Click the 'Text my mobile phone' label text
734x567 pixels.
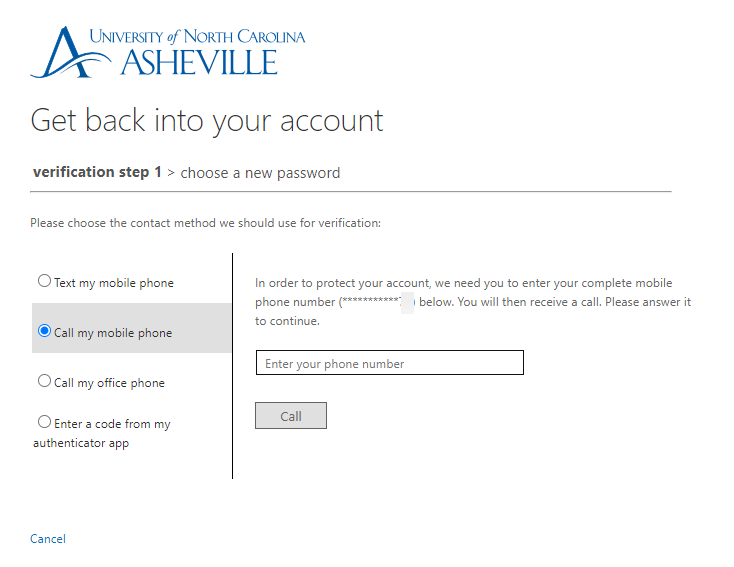[x=114, y=283]
